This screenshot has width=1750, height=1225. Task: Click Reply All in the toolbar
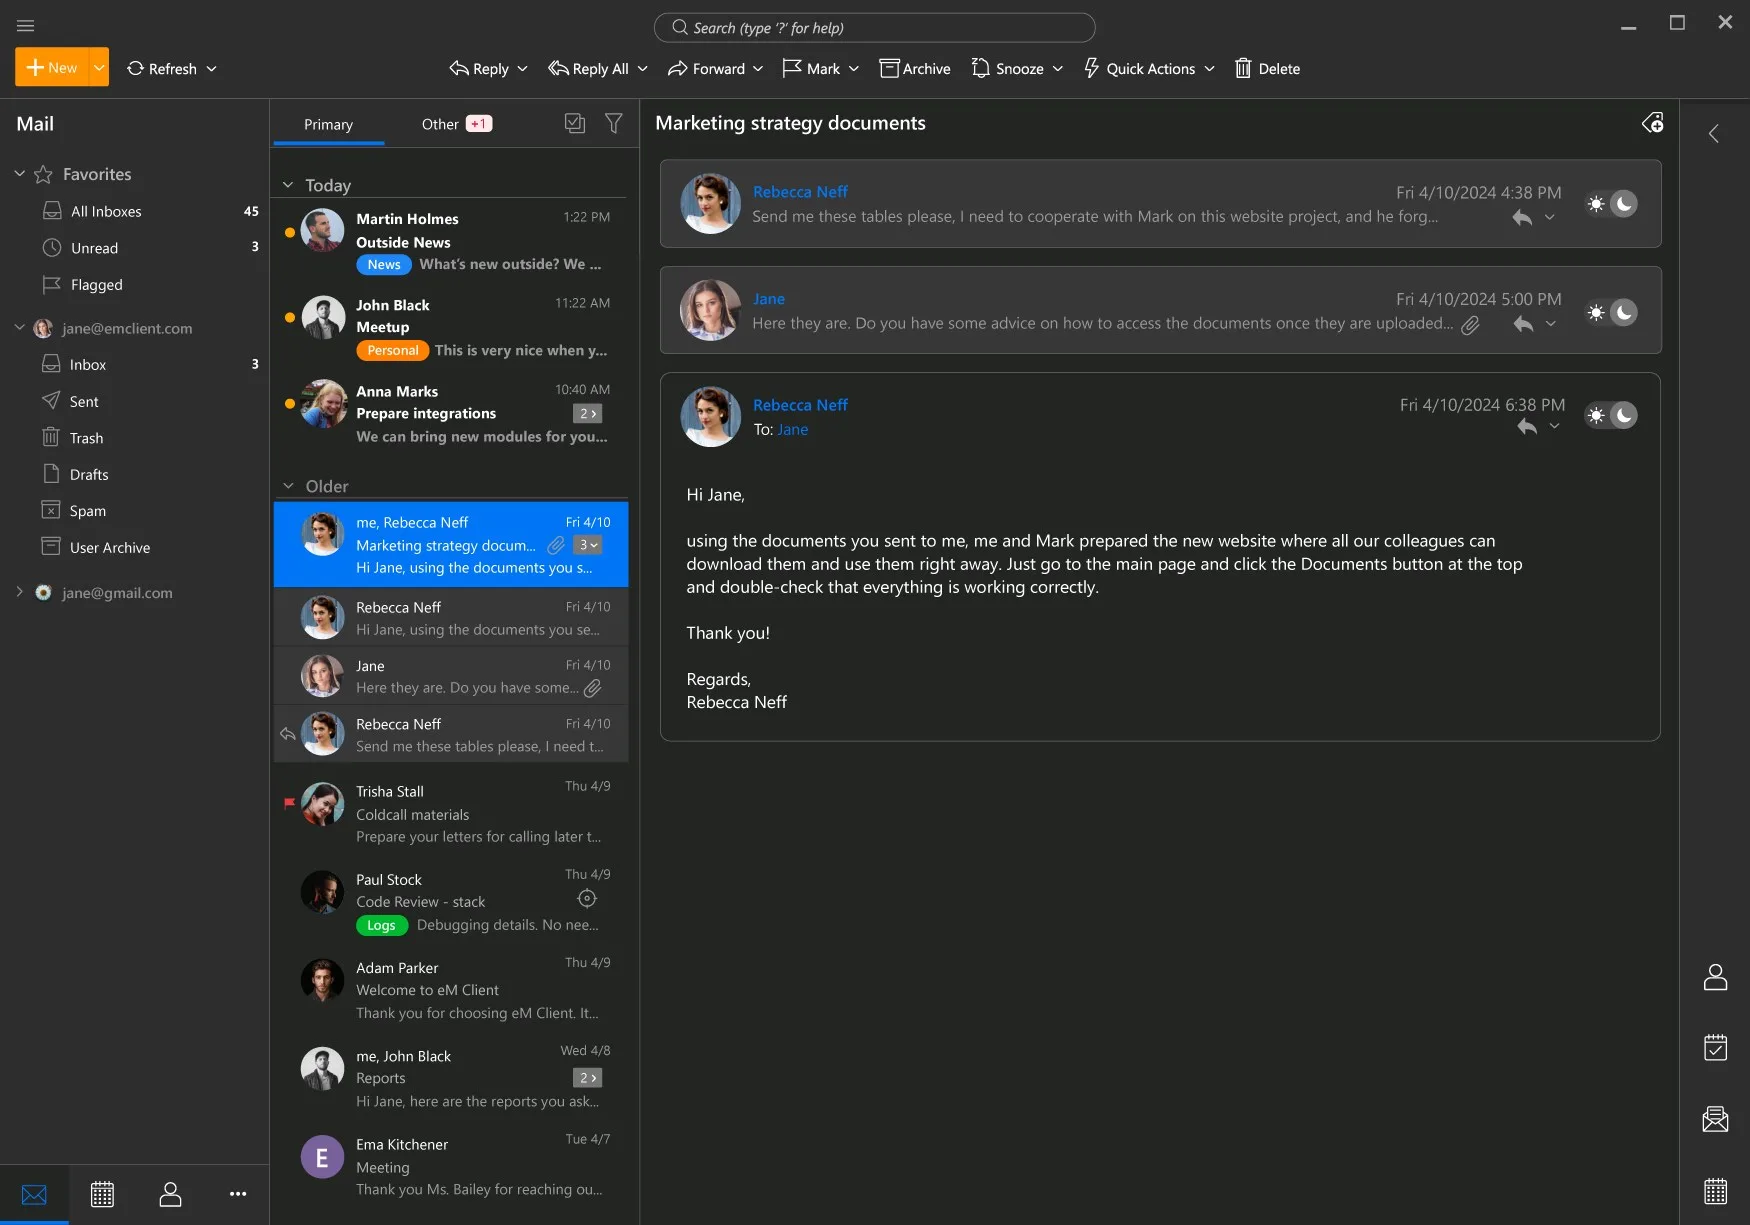pyautogui.click(x=588, y=69)
